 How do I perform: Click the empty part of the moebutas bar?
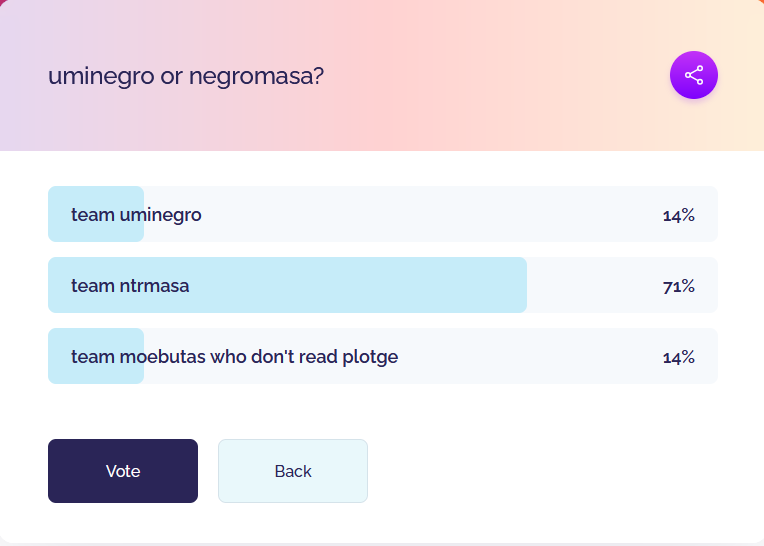[530, 356]
